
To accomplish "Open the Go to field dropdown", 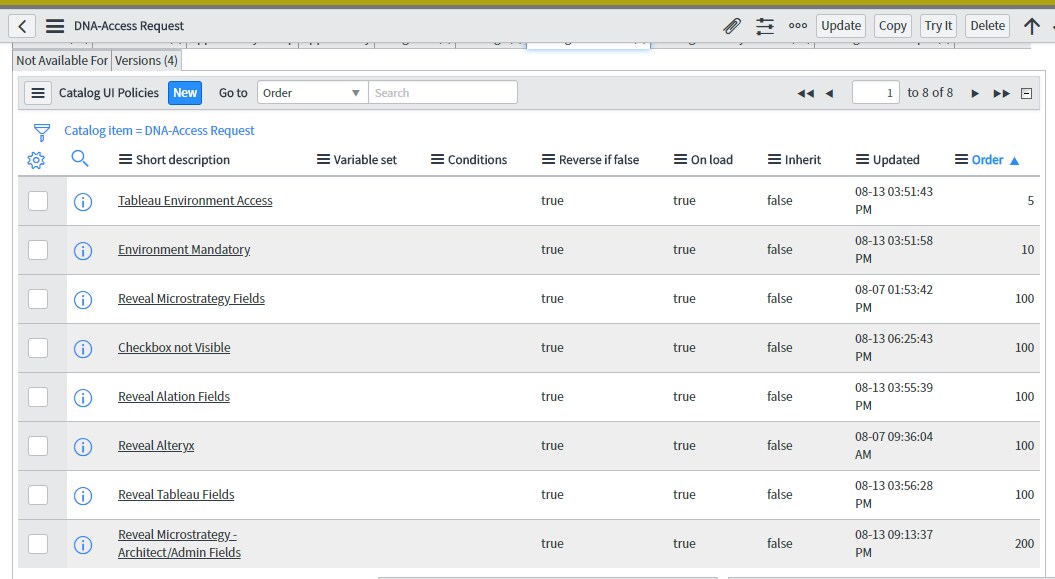I will tap(312, 93).
